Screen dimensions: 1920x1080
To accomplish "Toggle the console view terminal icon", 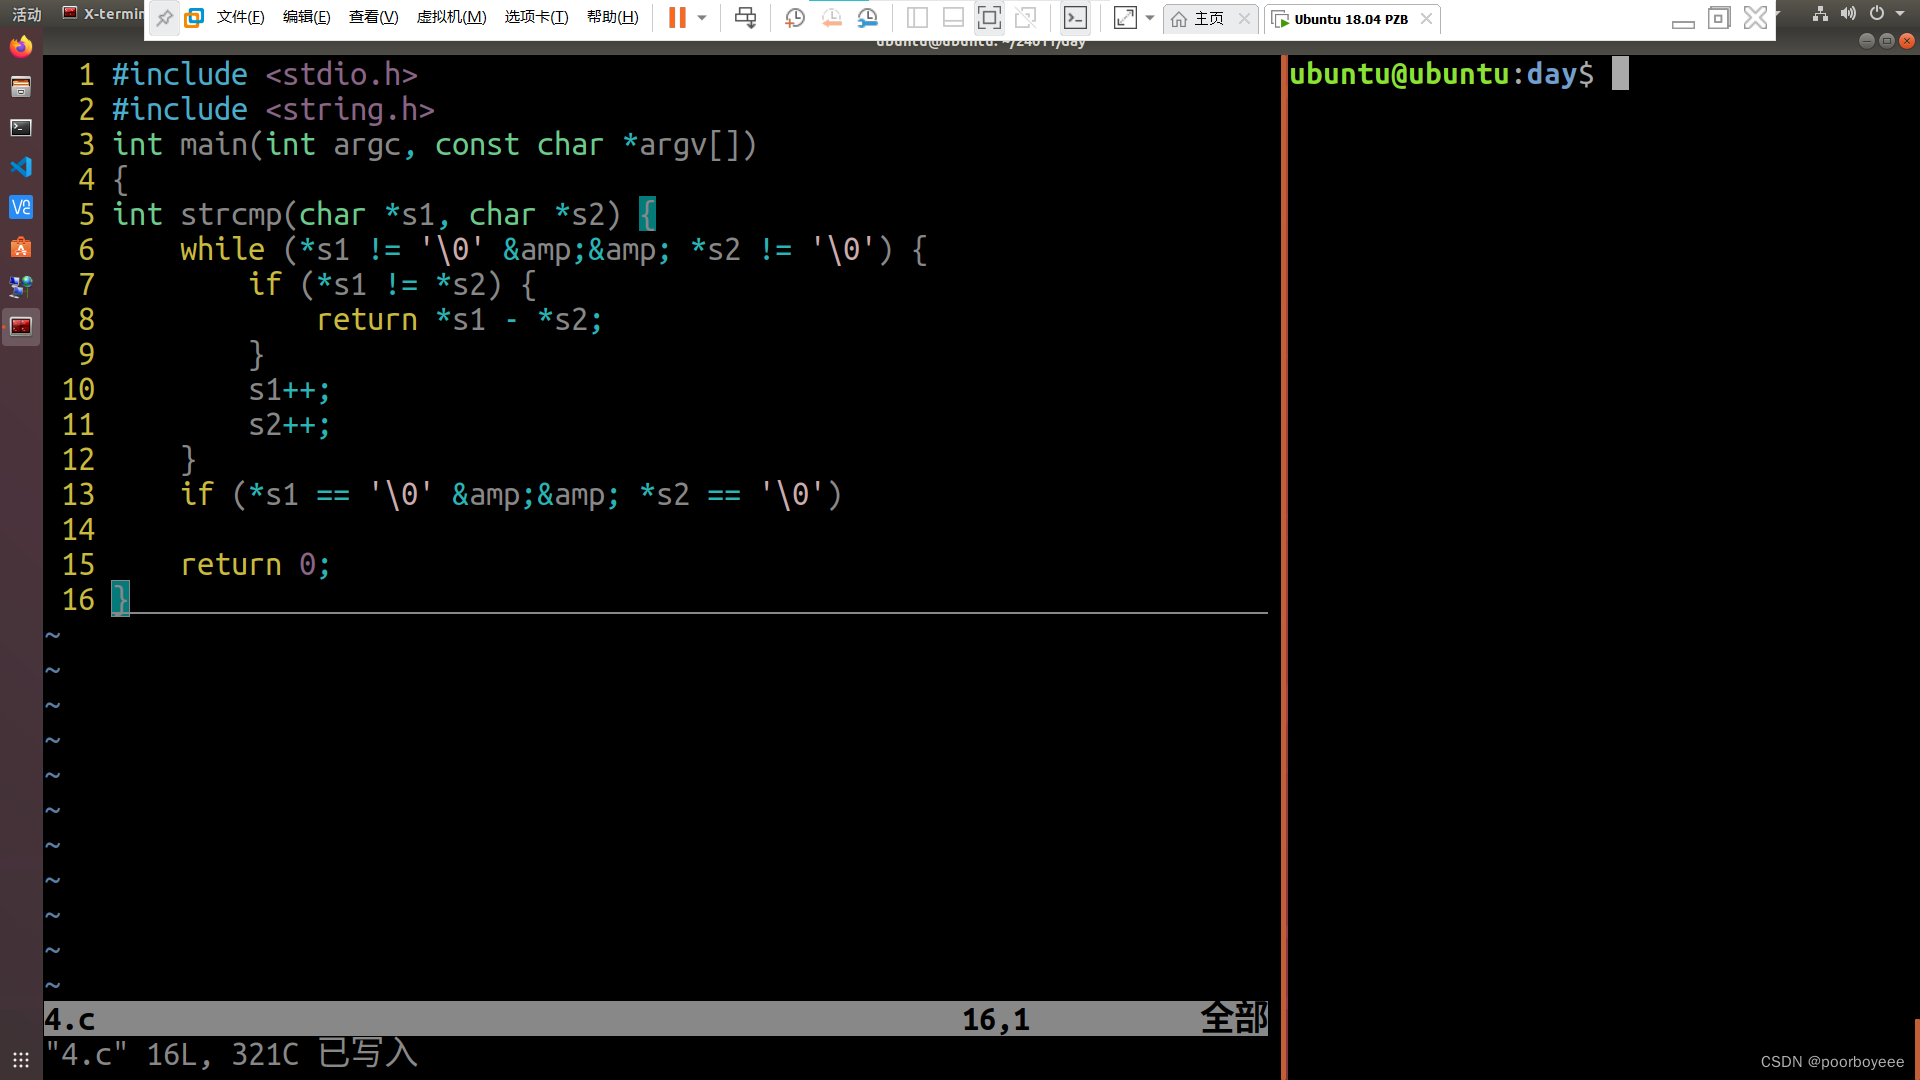I will click(1075, 17).
